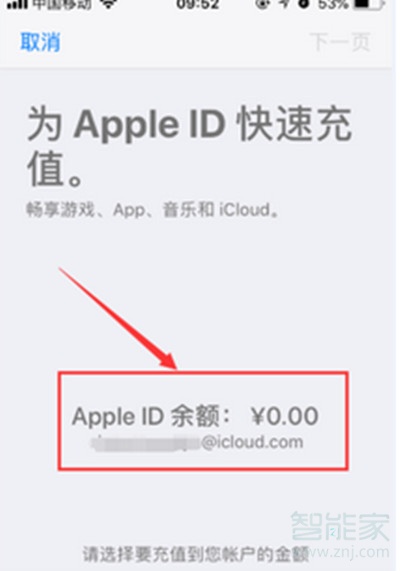This screenshot has width=400, height=571.
Task: Tap 取消 to cancel top-up
Action: (40, 42)
